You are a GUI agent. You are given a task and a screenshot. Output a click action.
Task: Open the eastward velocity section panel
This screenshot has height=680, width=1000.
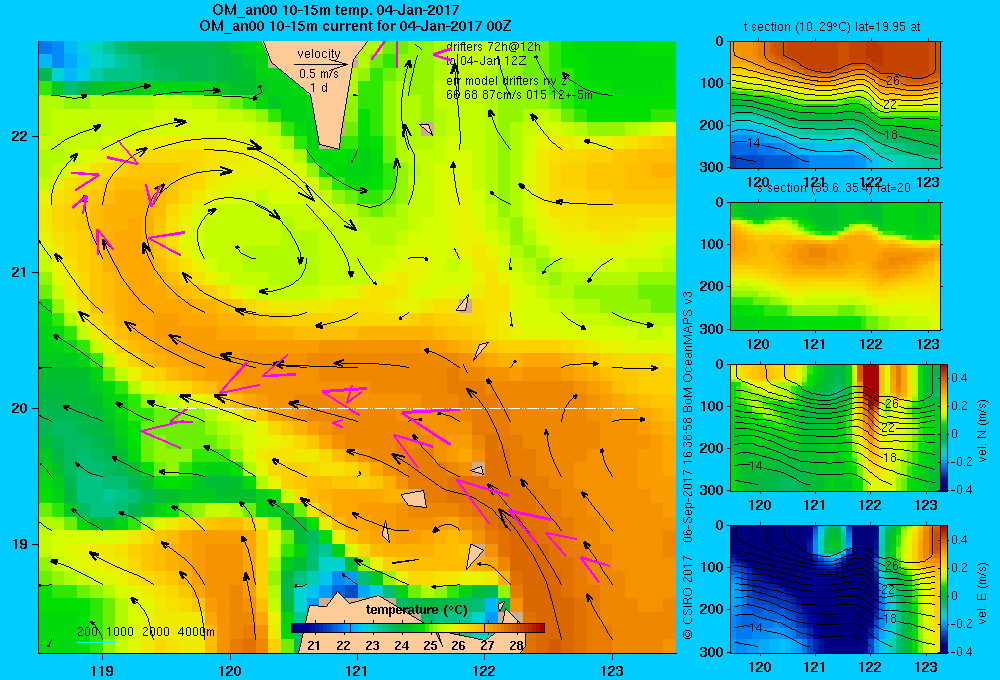835,589
